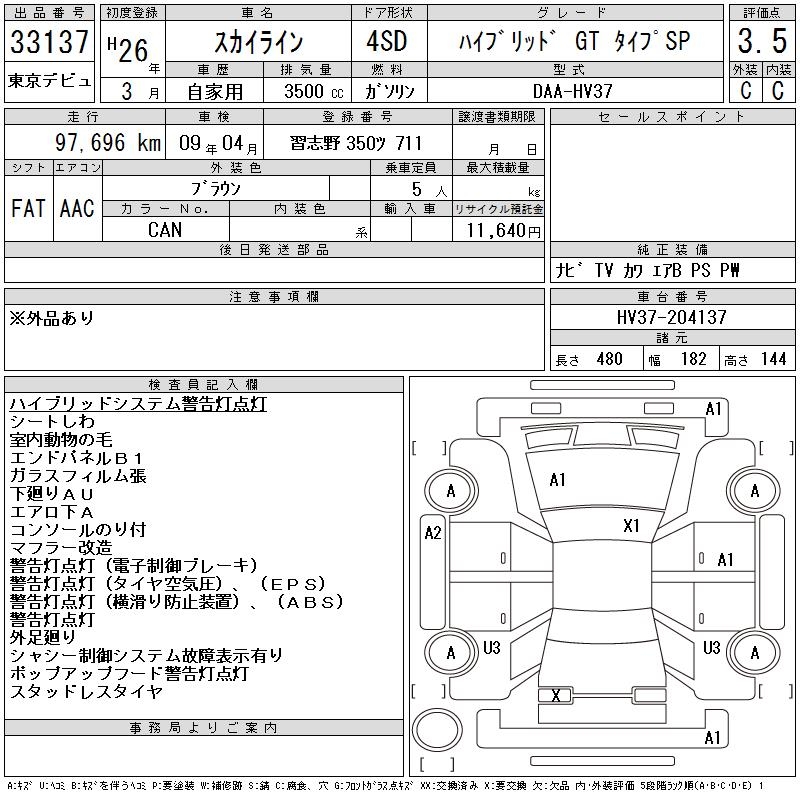
Task: Click inspector note ガラスフィルム張
Action: tap(78, 476)
